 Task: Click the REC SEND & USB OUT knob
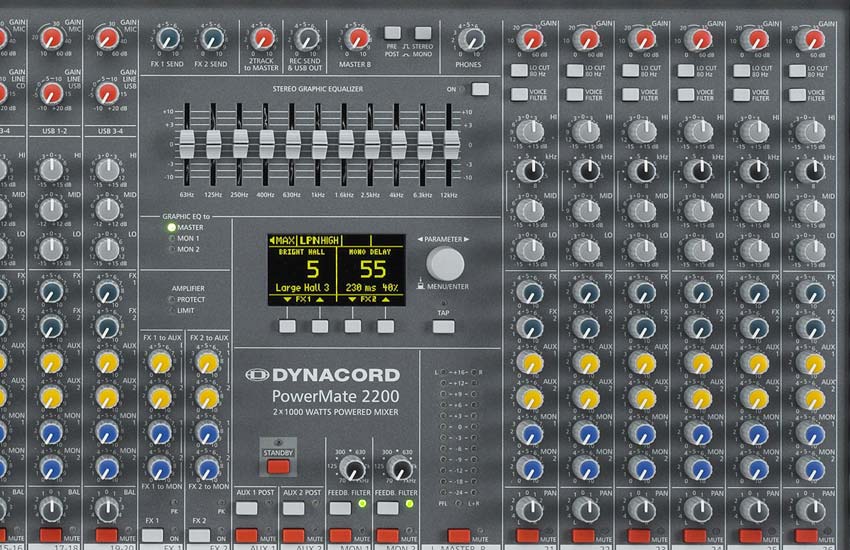click(307, 38)
